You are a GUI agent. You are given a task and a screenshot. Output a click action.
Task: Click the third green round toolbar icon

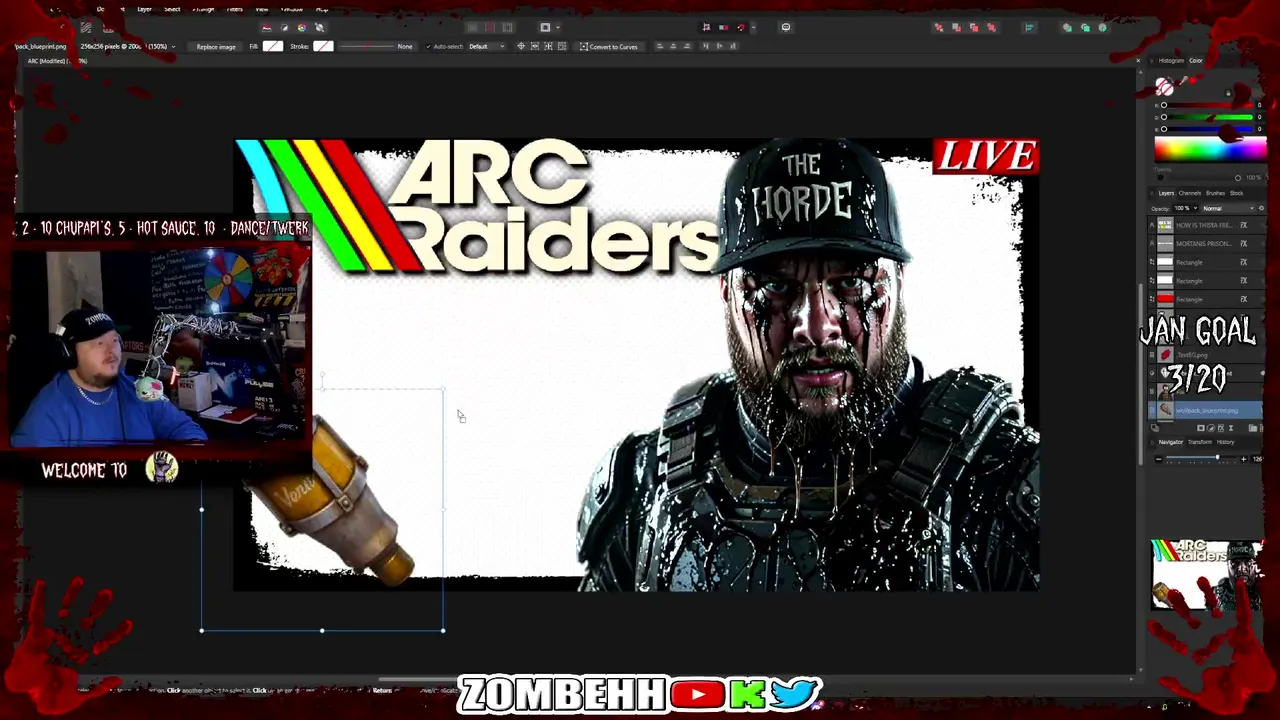click(1103, 27)
